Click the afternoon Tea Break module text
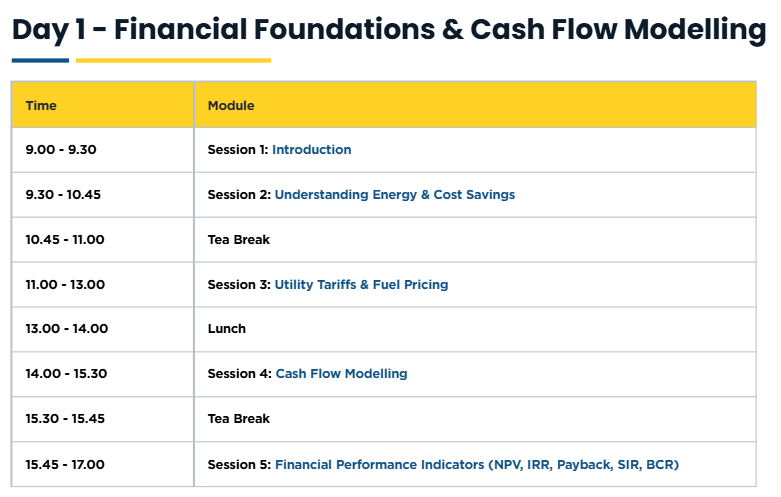The width and height of the screenshot is (781, 497). click(x=239, y=419)
